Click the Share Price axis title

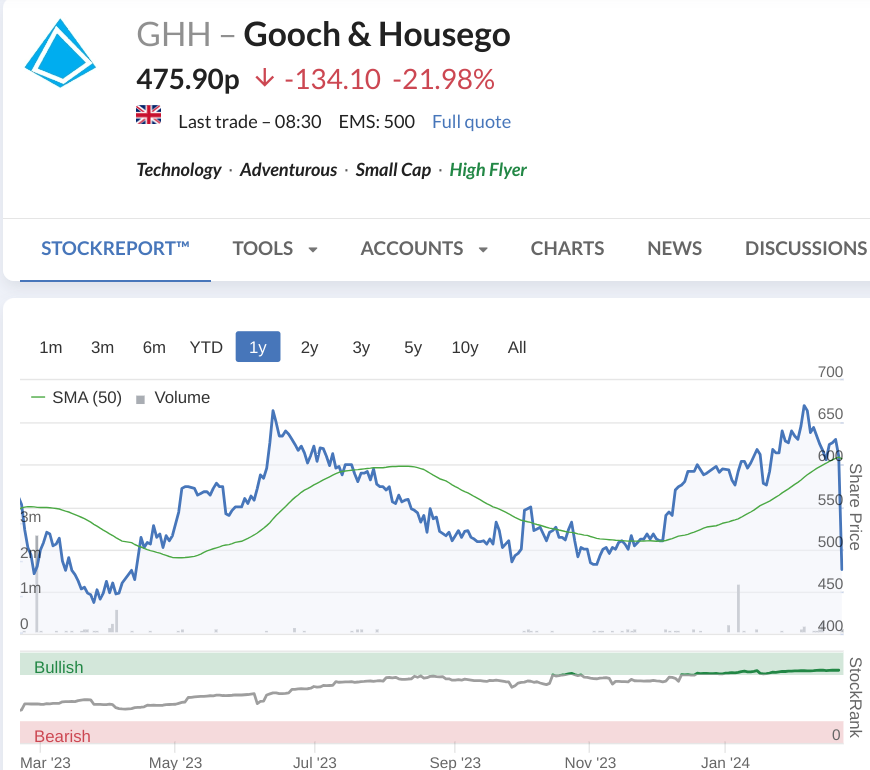(x=856, y=507)
